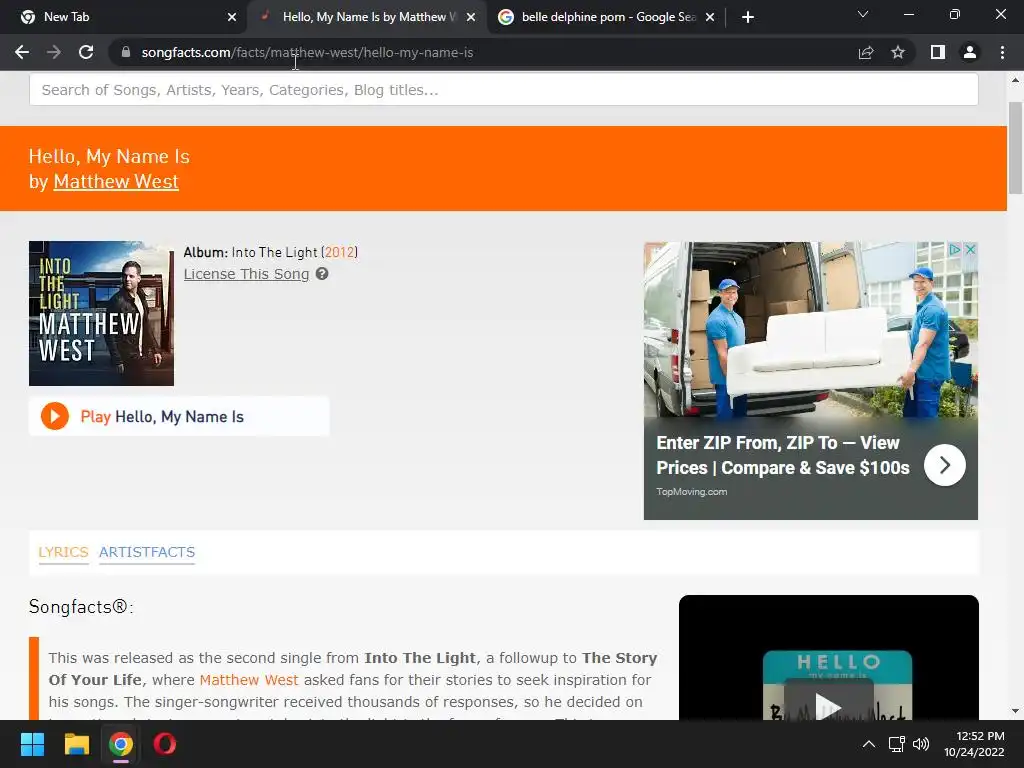Click the AdChoices icon on ad

point(955,249)
